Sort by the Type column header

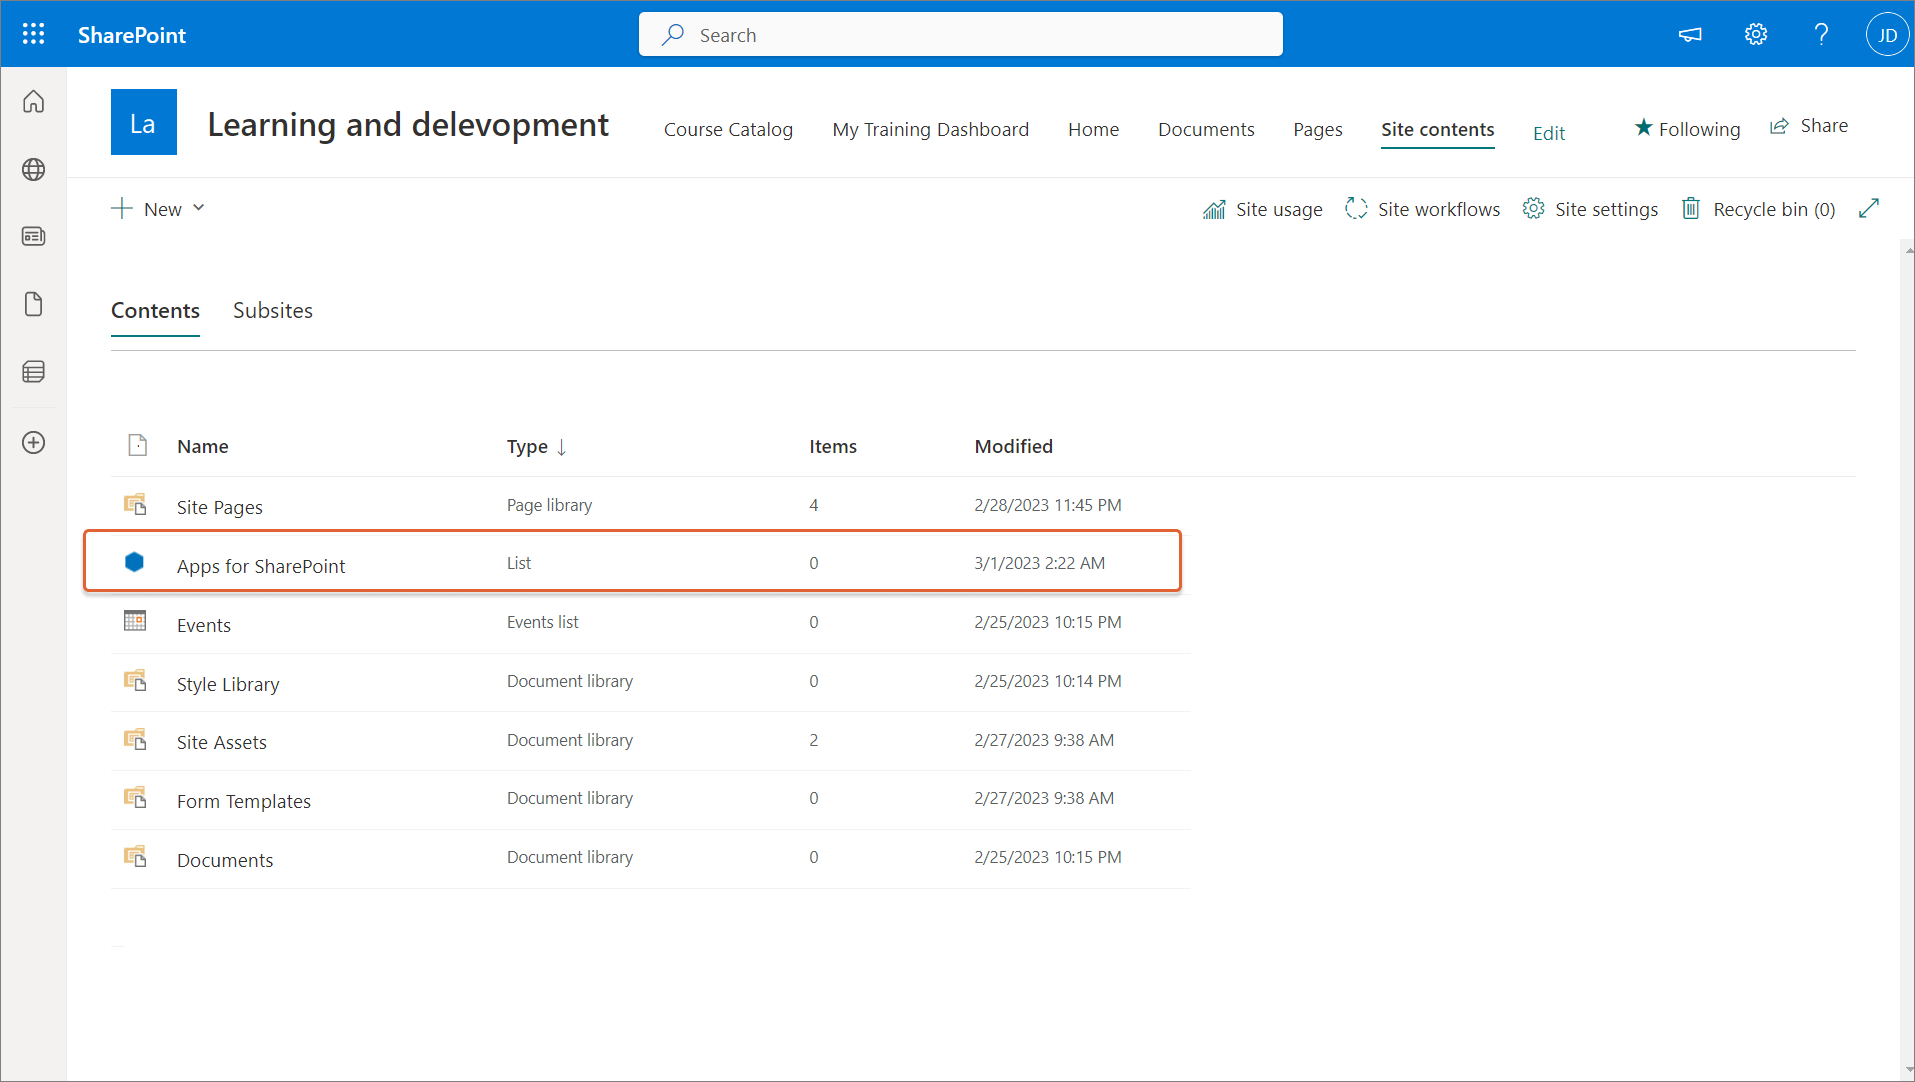(x=527, y=446)
